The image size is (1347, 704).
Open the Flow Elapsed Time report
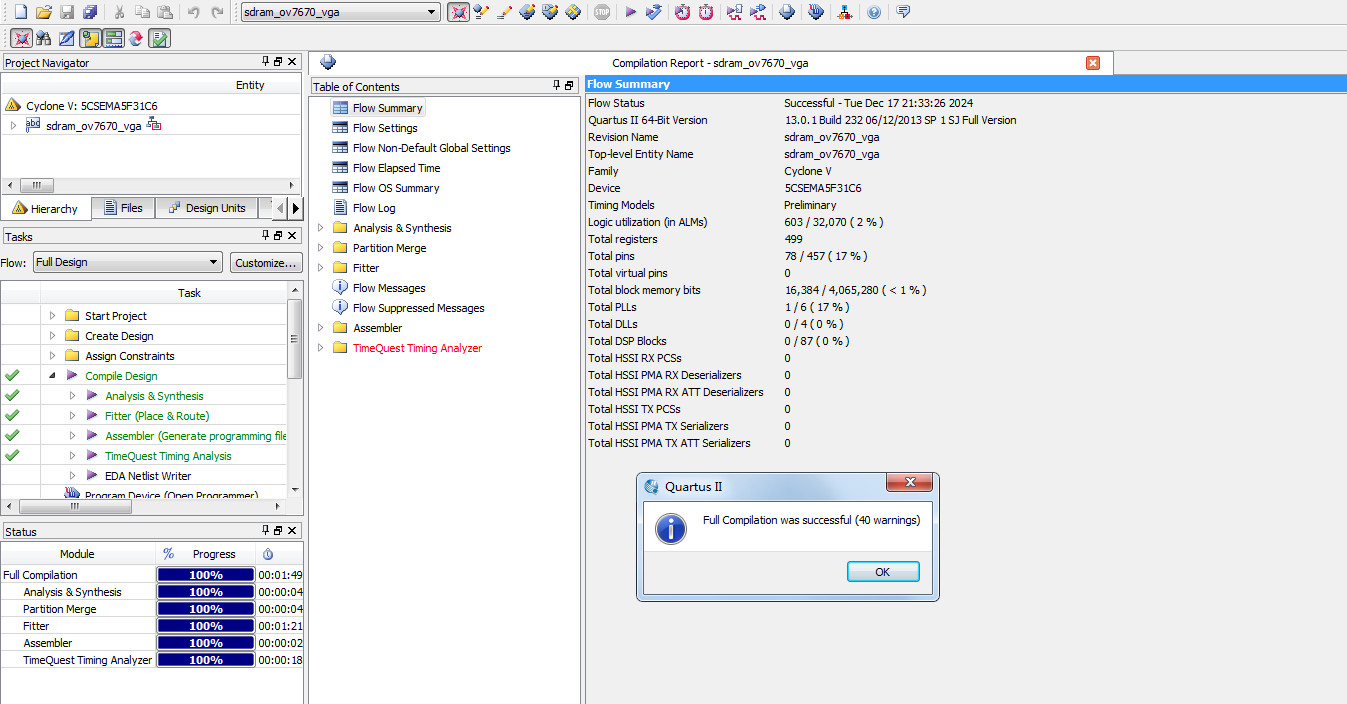pyautogui.click(x=396, y=168)
